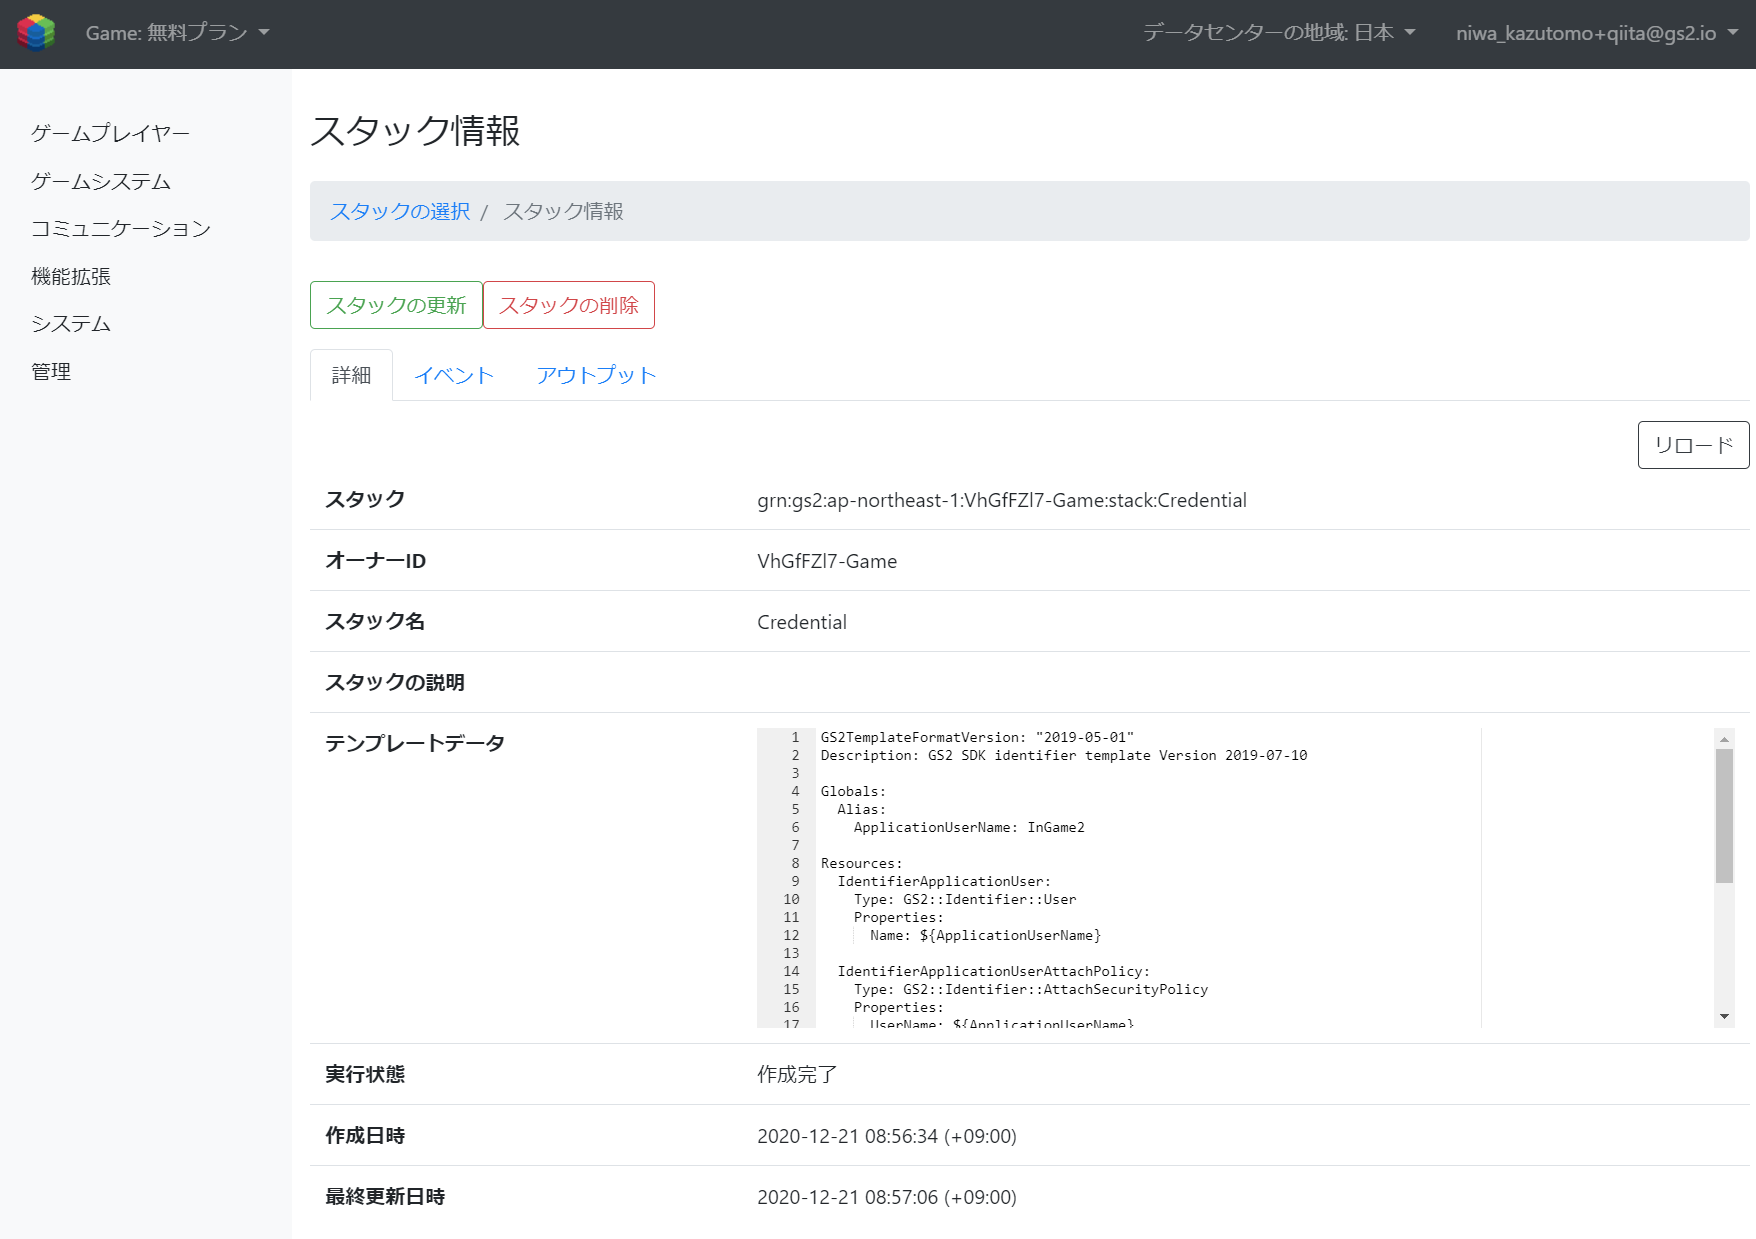
Task: Switch to the イベント tab
Action: tap(454, 375)
